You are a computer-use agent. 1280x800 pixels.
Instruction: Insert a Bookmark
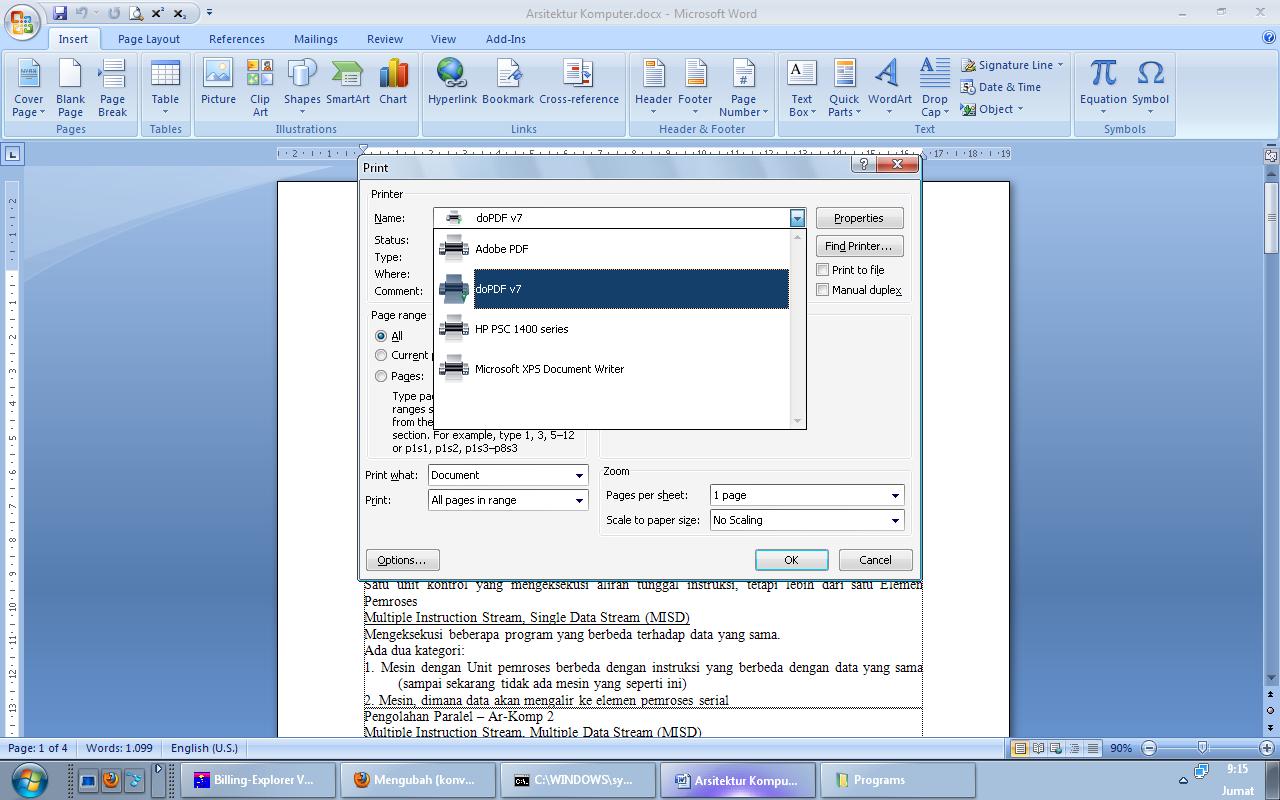pos(508,82)
